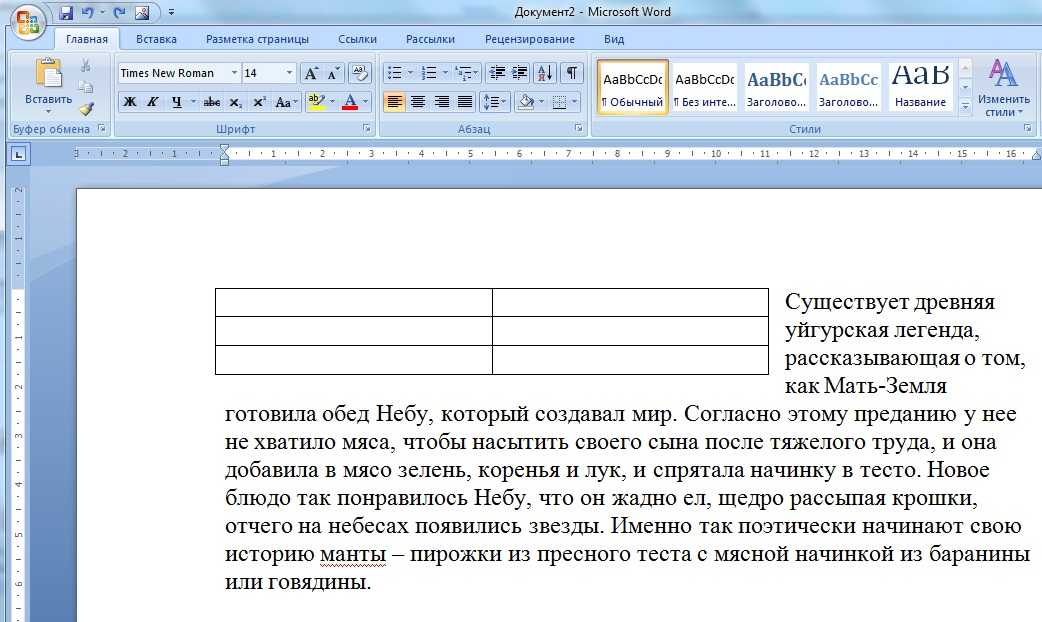This screenshot has height=622, width=1042.
Task: Toggle bold Ж formatting
Action: 130,102
